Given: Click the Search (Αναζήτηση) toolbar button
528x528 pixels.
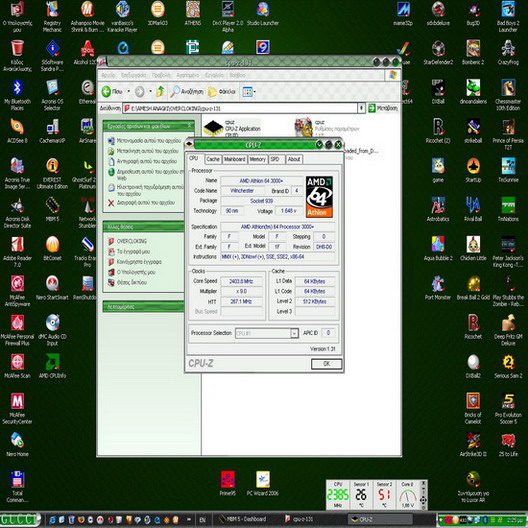Looking at the screenshot, I should [x=187, y=91].
